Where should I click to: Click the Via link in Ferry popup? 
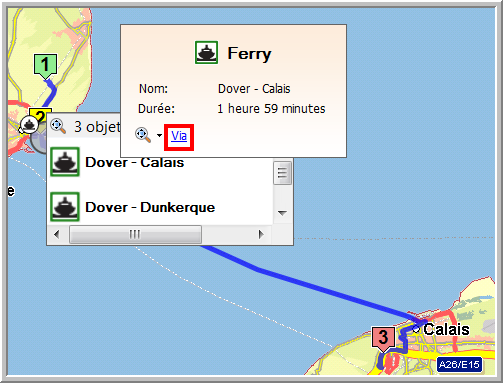point(179,136)
